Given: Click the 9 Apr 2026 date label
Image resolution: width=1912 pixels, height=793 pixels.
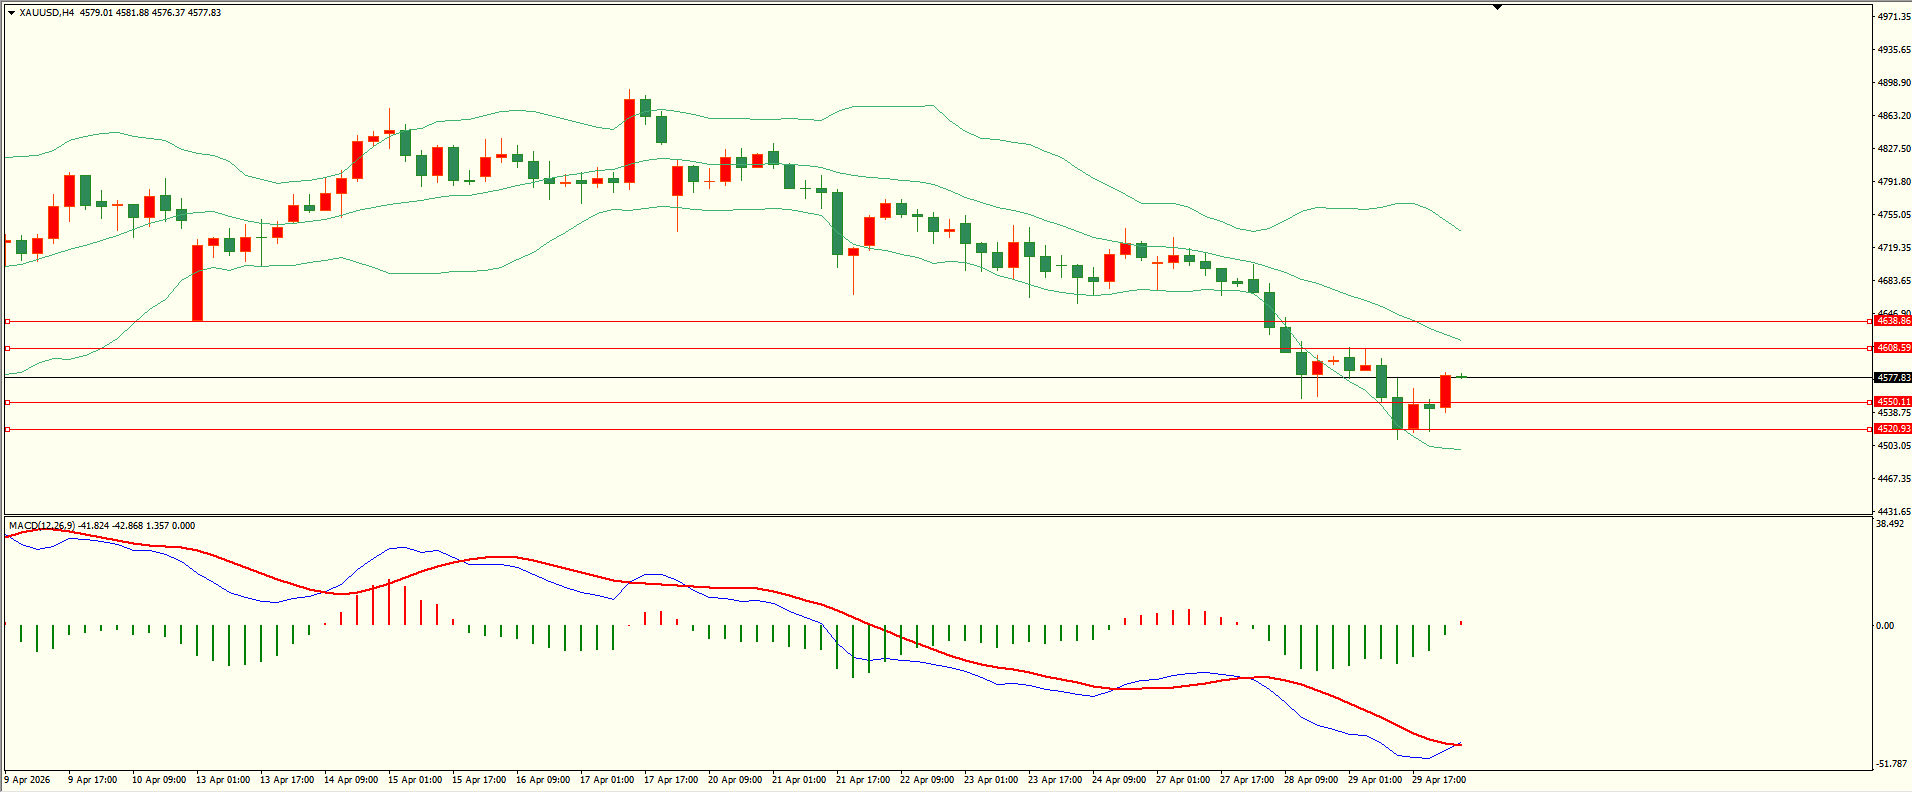Looking at the screenshot, I should 28,780.
